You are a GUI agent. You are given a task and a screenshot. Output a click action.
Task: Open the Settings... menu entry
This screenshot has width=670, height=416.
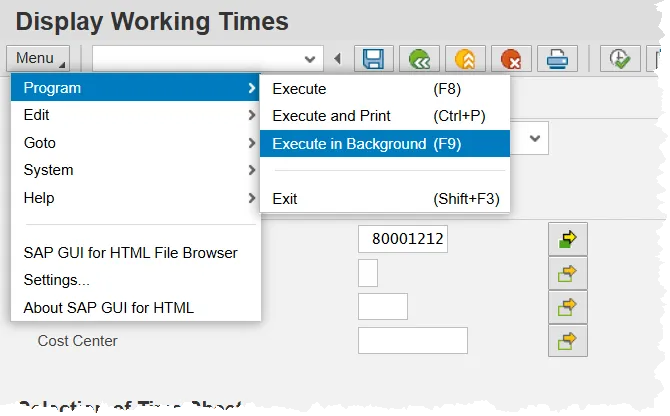click(57, 280)
